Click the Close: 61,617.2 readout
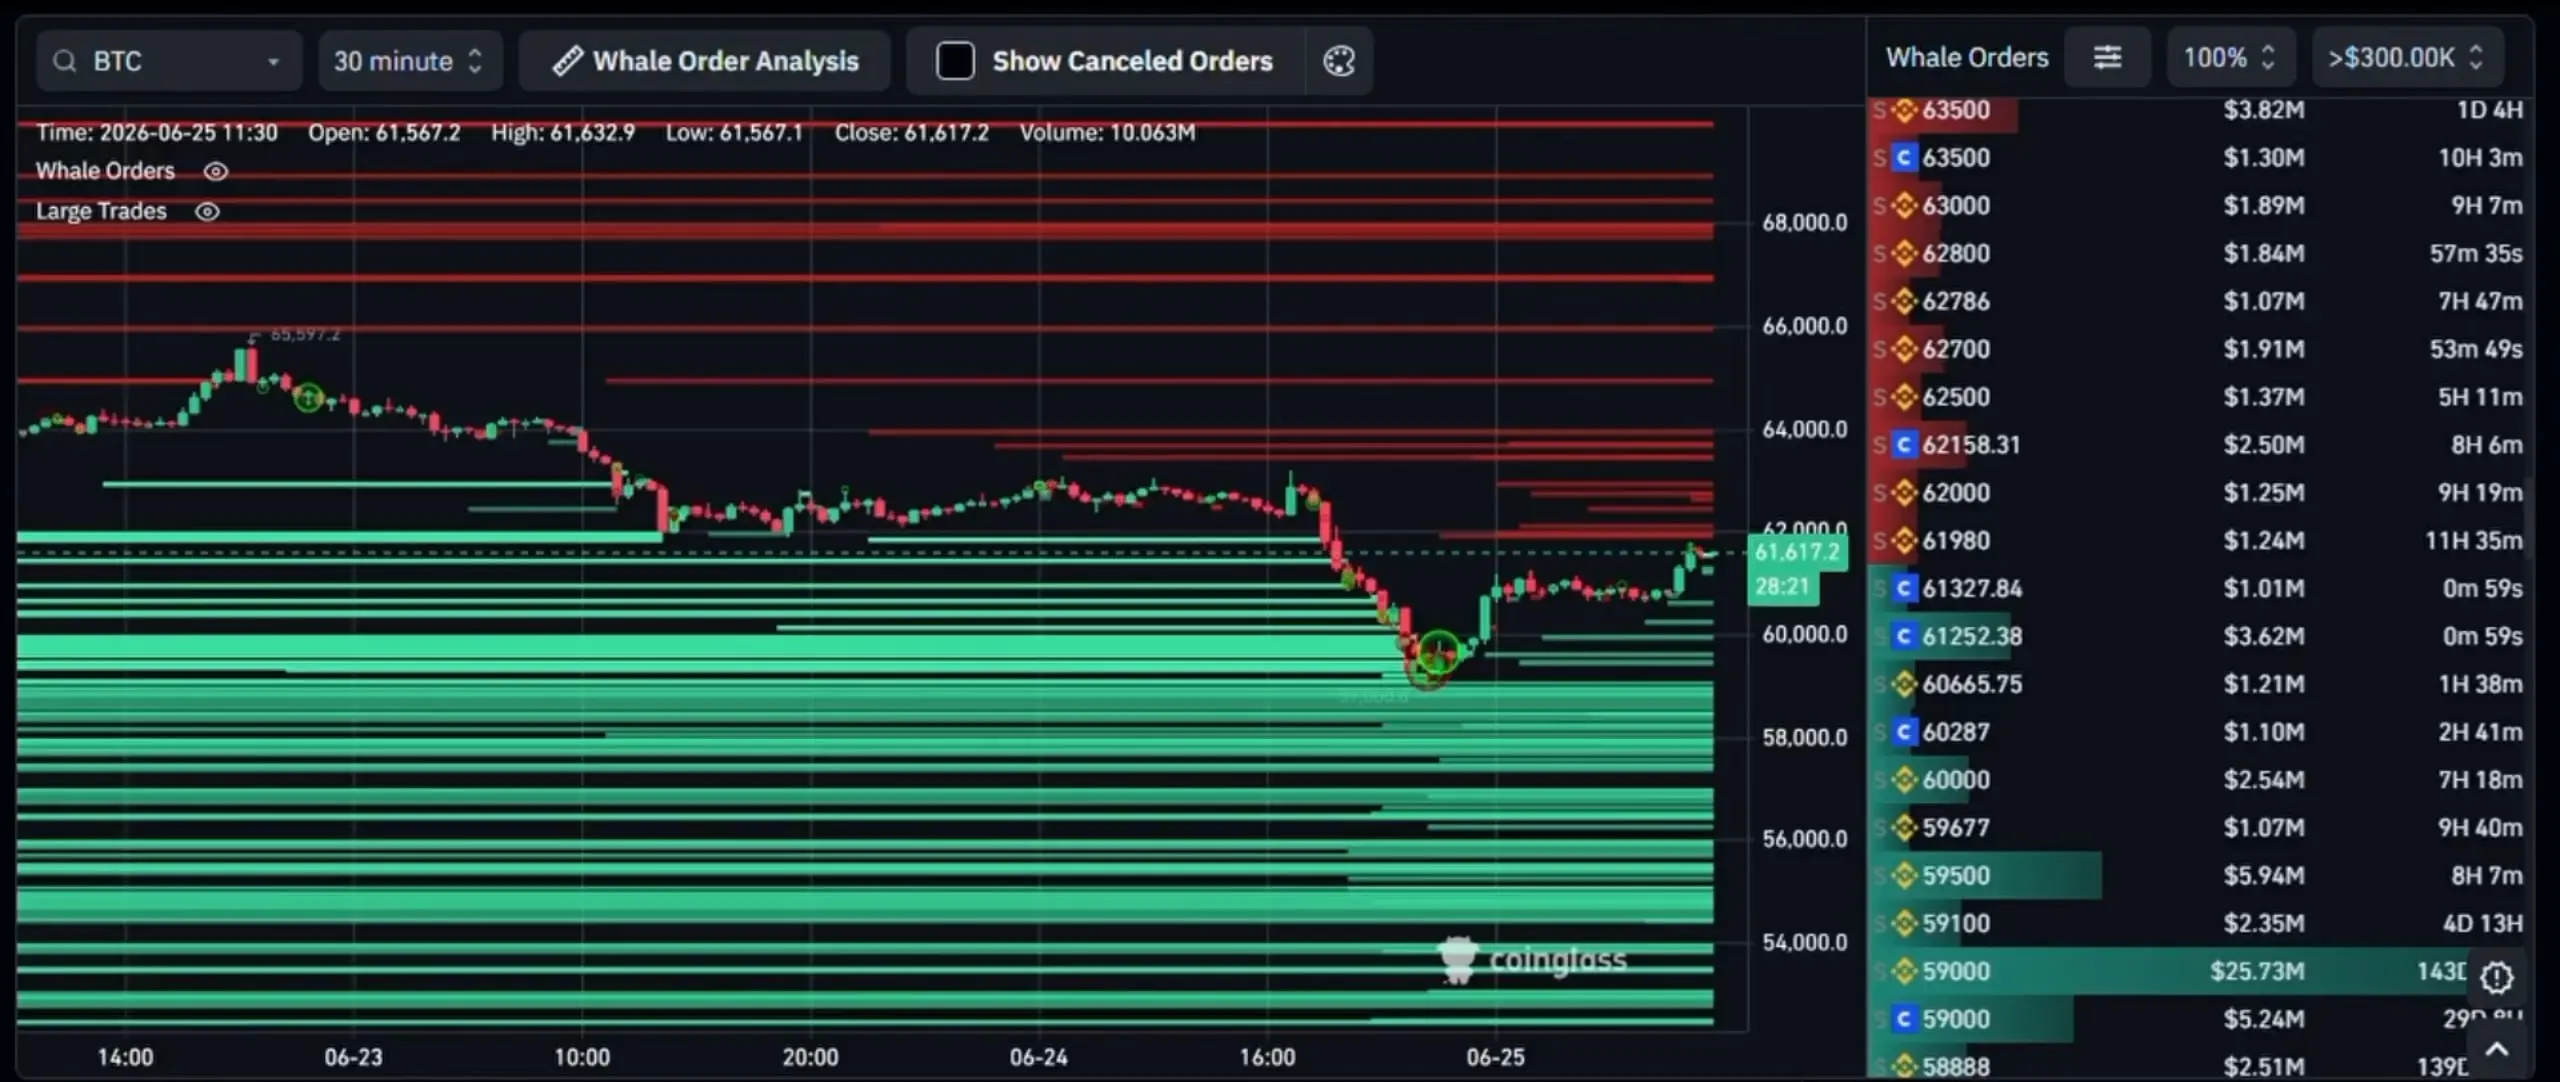The width and height of the screenshot is (2560, 1082). (x=911, y=133)
